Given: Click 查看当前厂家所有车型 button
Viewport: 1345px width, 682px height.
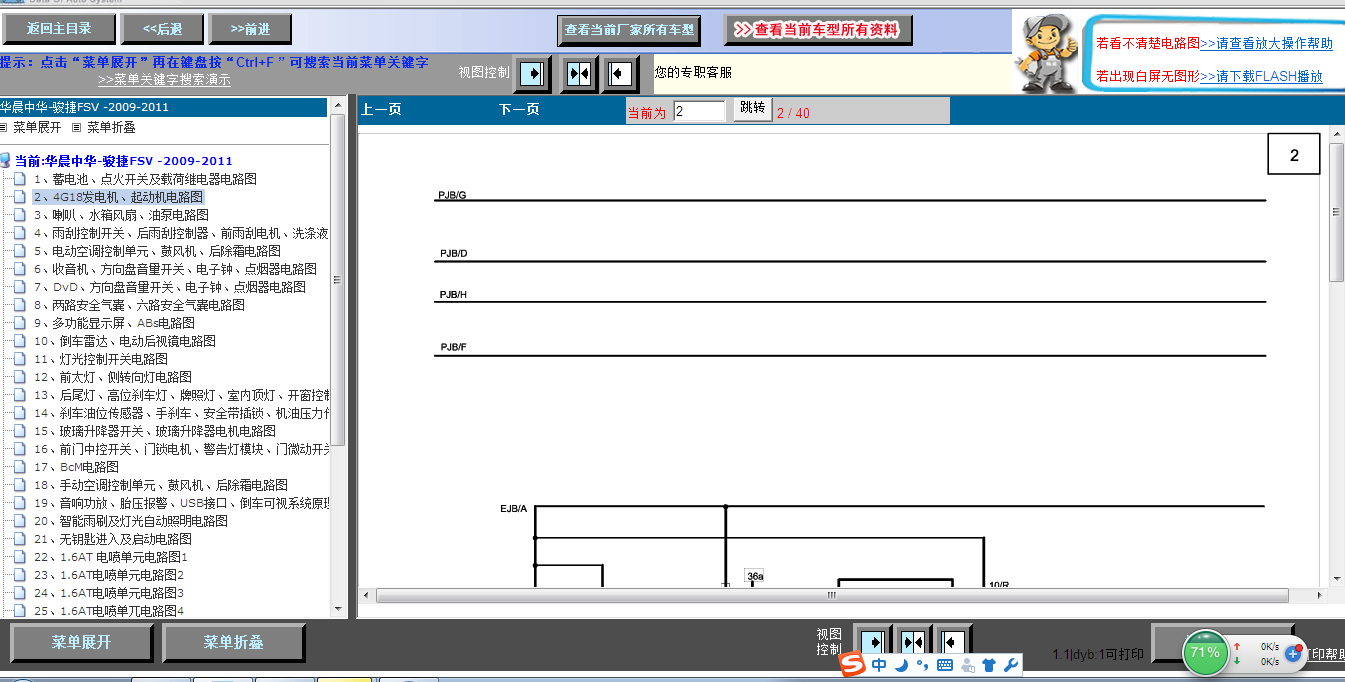Looking at the screenshot, I should 629,30.
